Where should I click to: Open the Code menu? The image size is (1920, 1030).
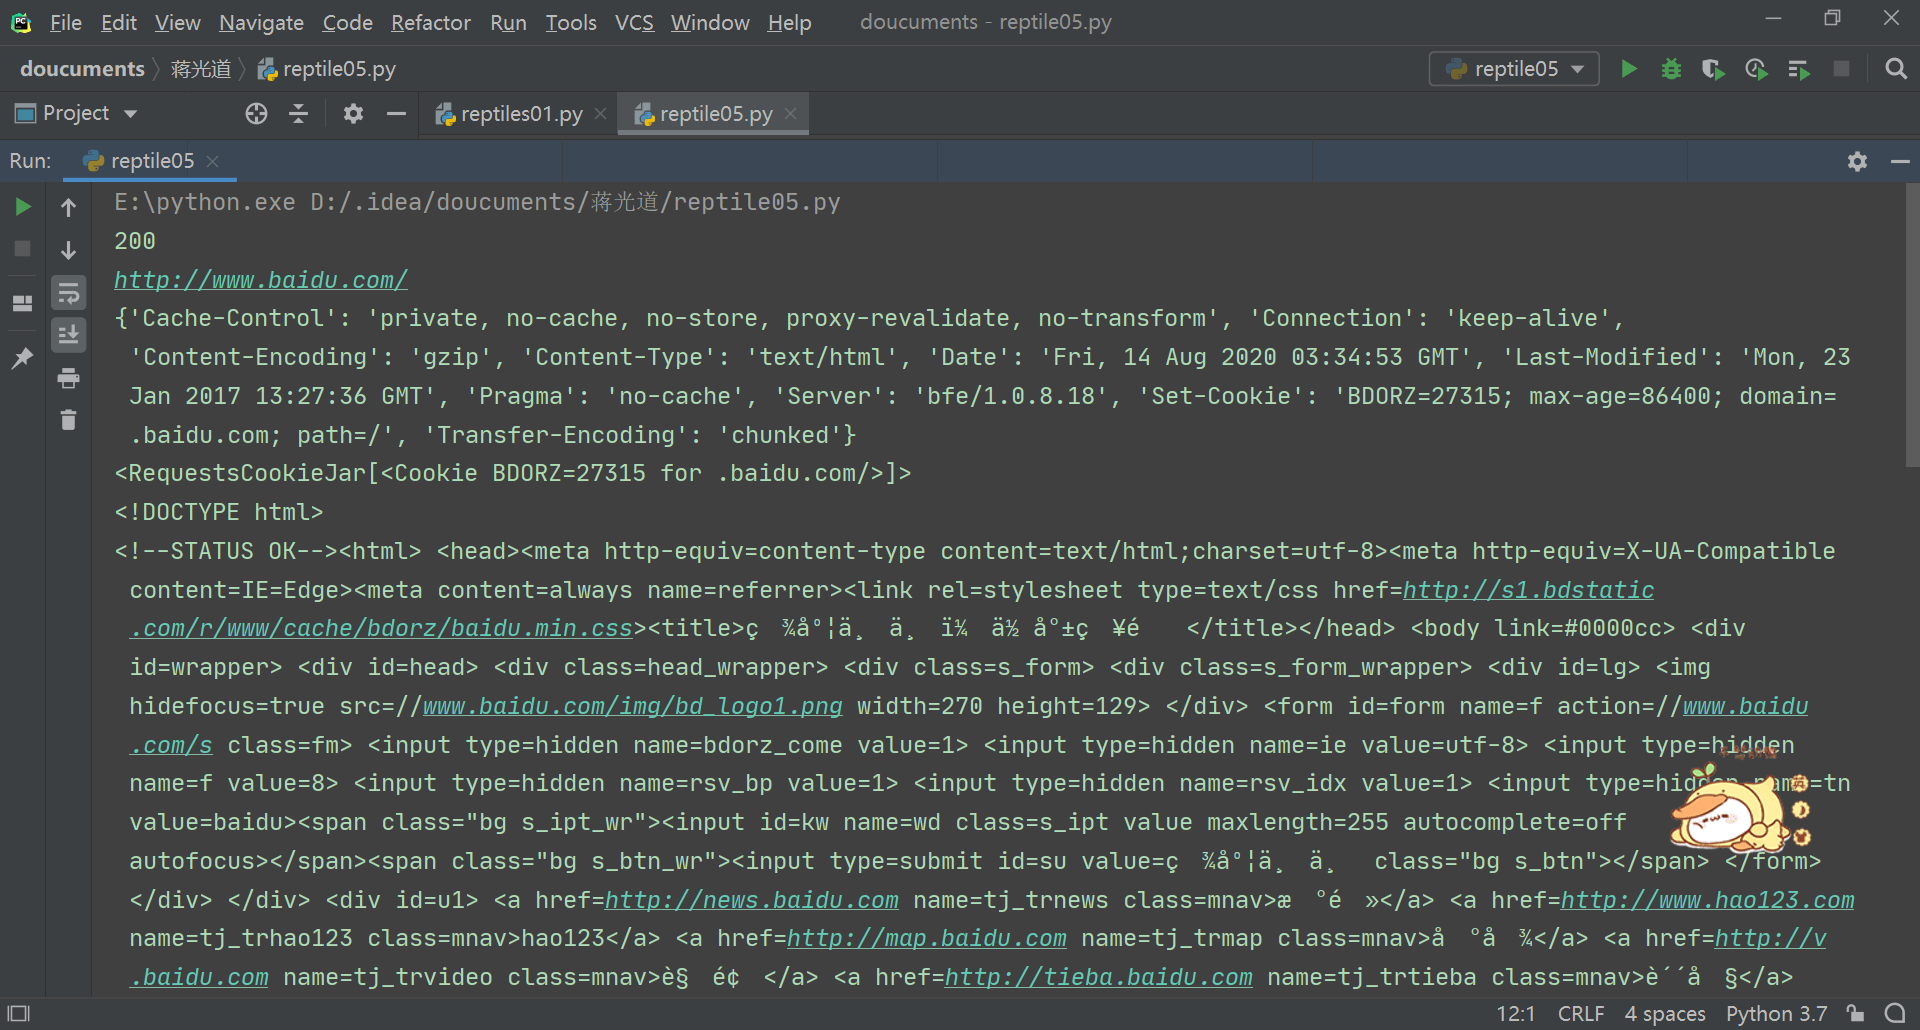(347, 22)
